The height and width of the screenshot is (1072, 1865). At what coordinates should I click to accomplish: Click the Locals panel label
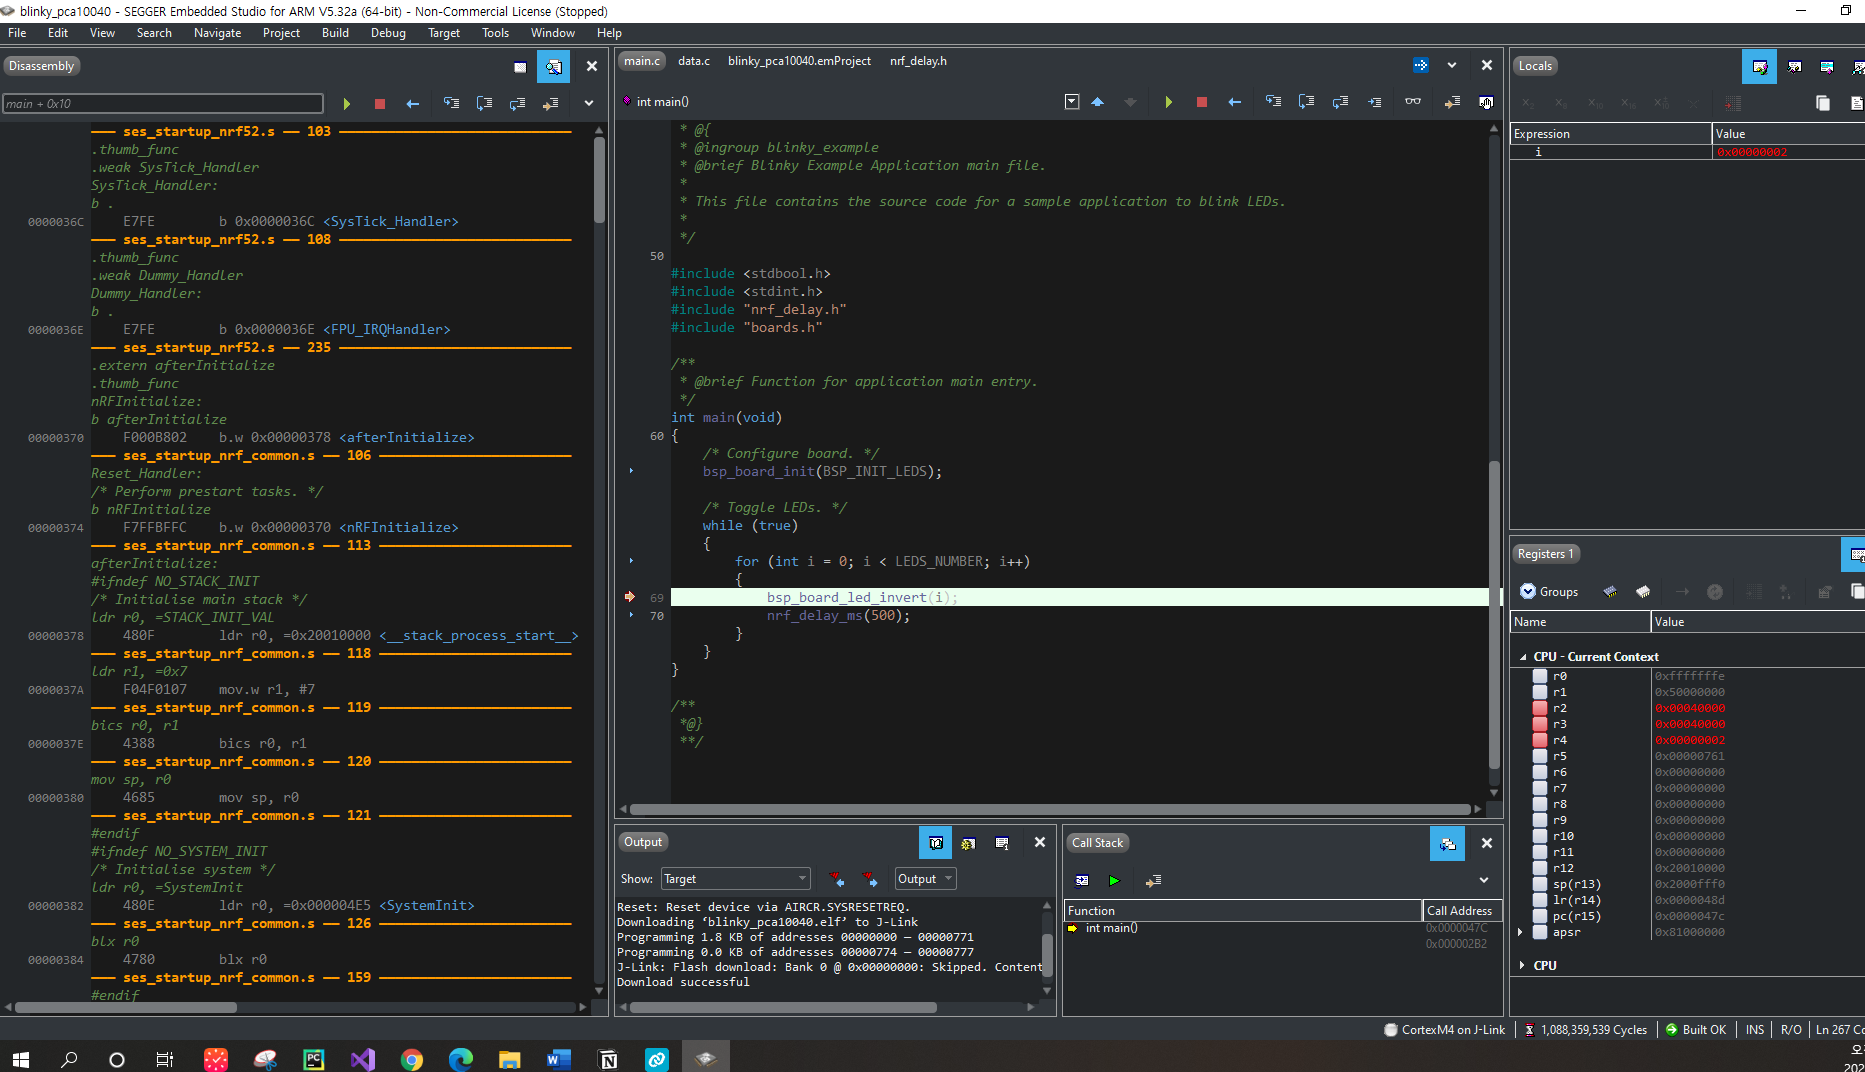coord(1535,66)
